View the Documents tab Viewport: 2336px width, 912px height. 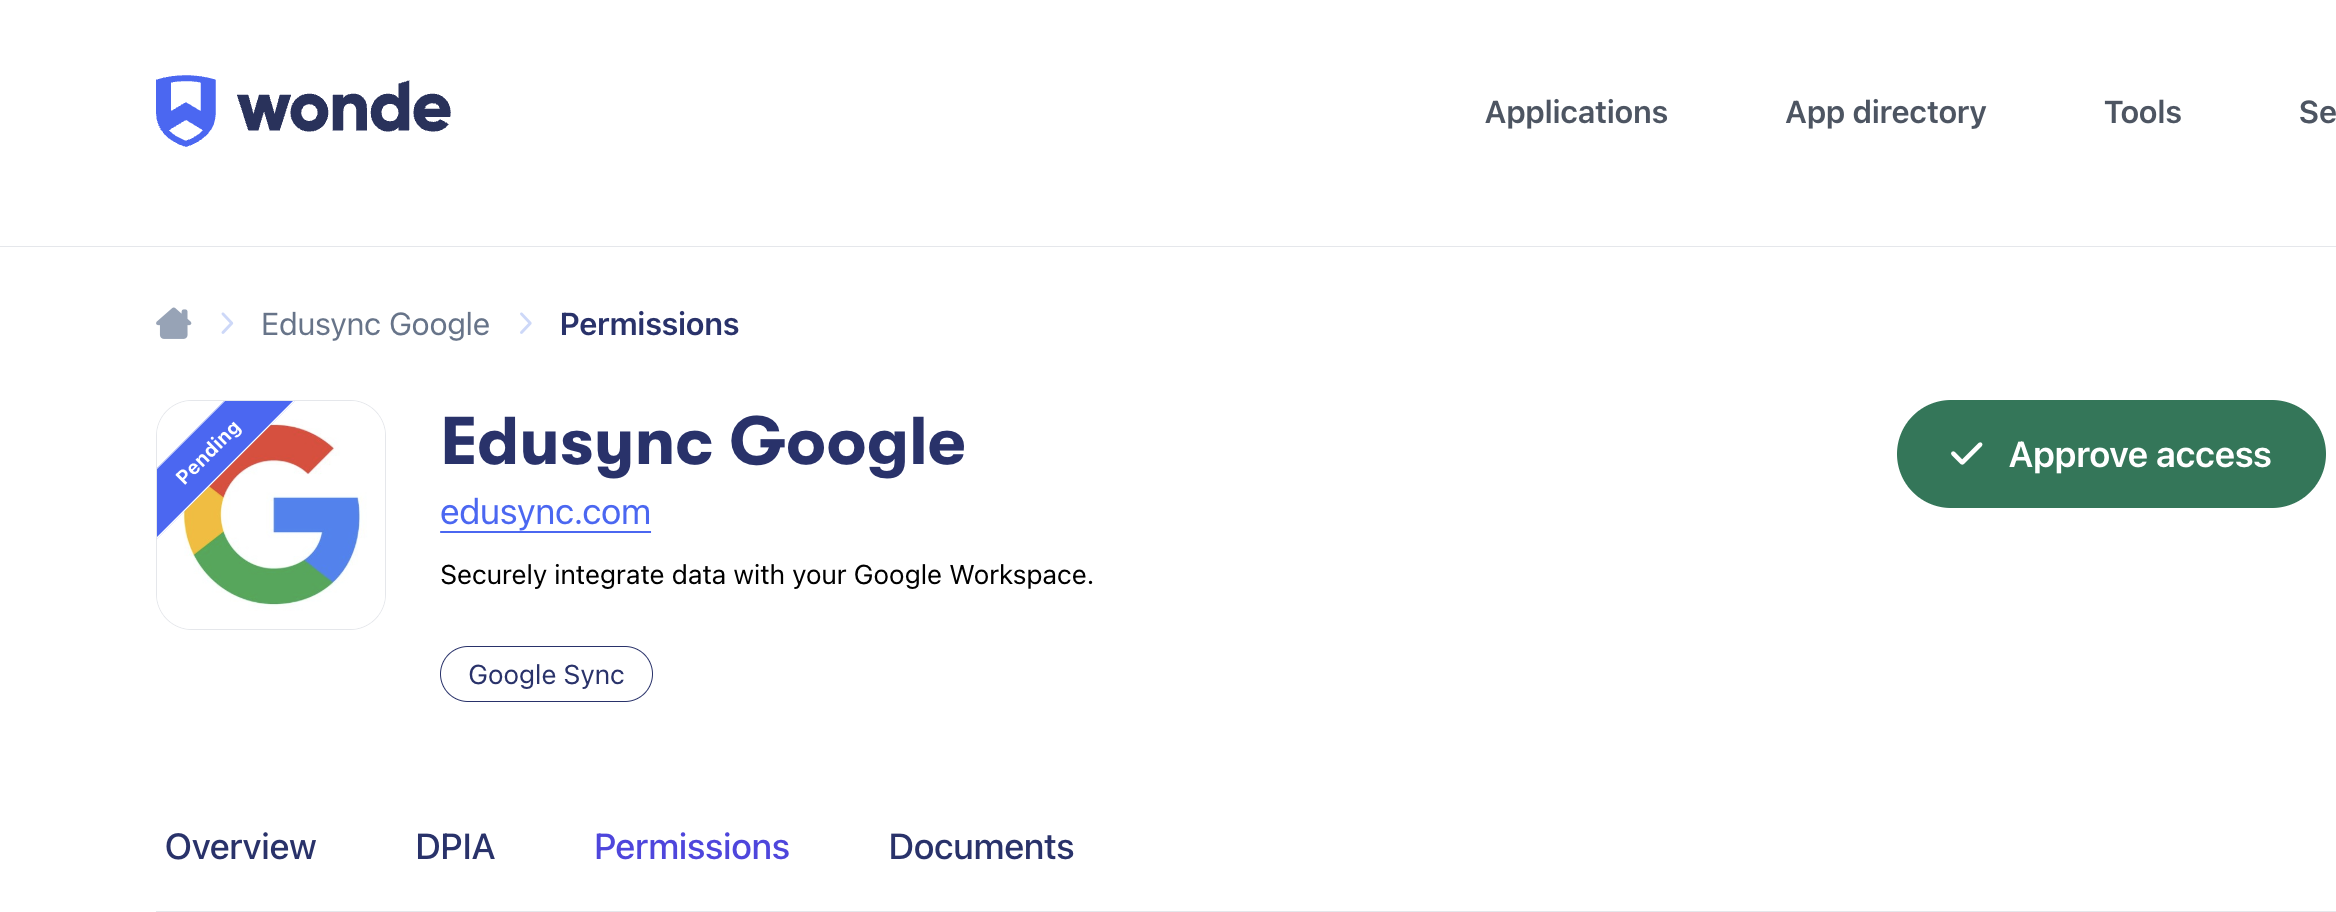tap(980, 847)
